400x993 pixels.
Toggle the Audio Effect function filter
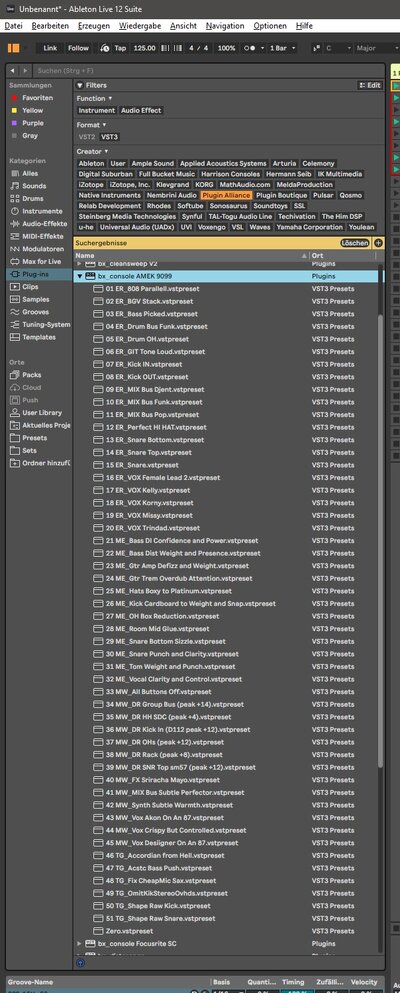[142, 110]
